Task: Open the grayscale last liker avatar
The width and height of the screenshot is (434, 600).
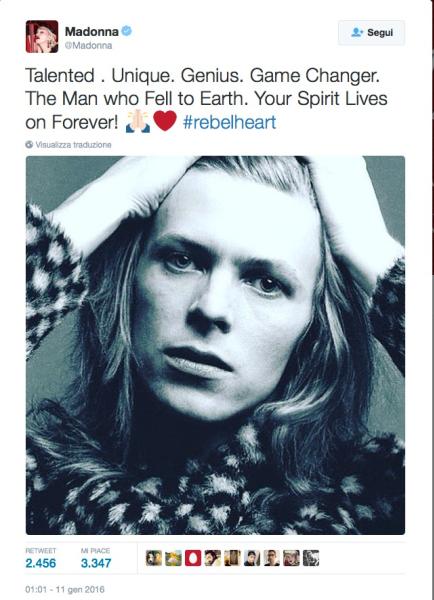Action: 311,558
